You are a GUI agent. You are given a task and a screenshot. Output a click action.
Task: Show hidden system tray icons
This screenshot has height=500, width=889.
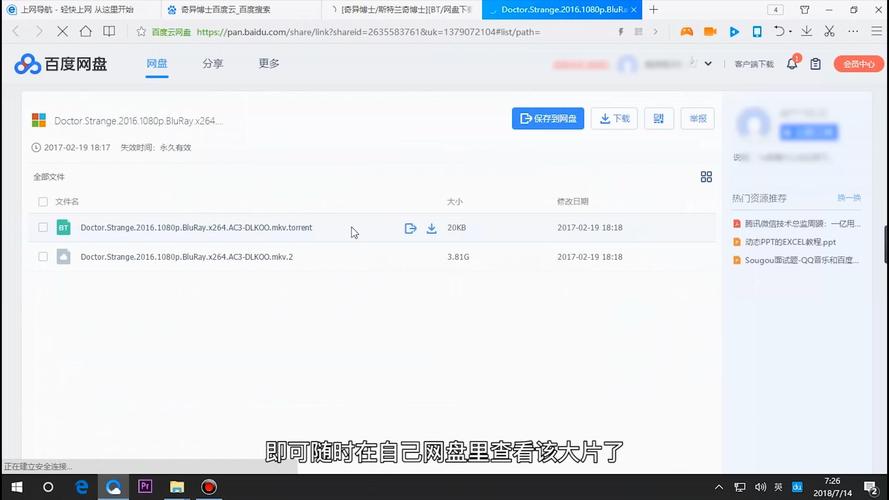pos(718,487)
